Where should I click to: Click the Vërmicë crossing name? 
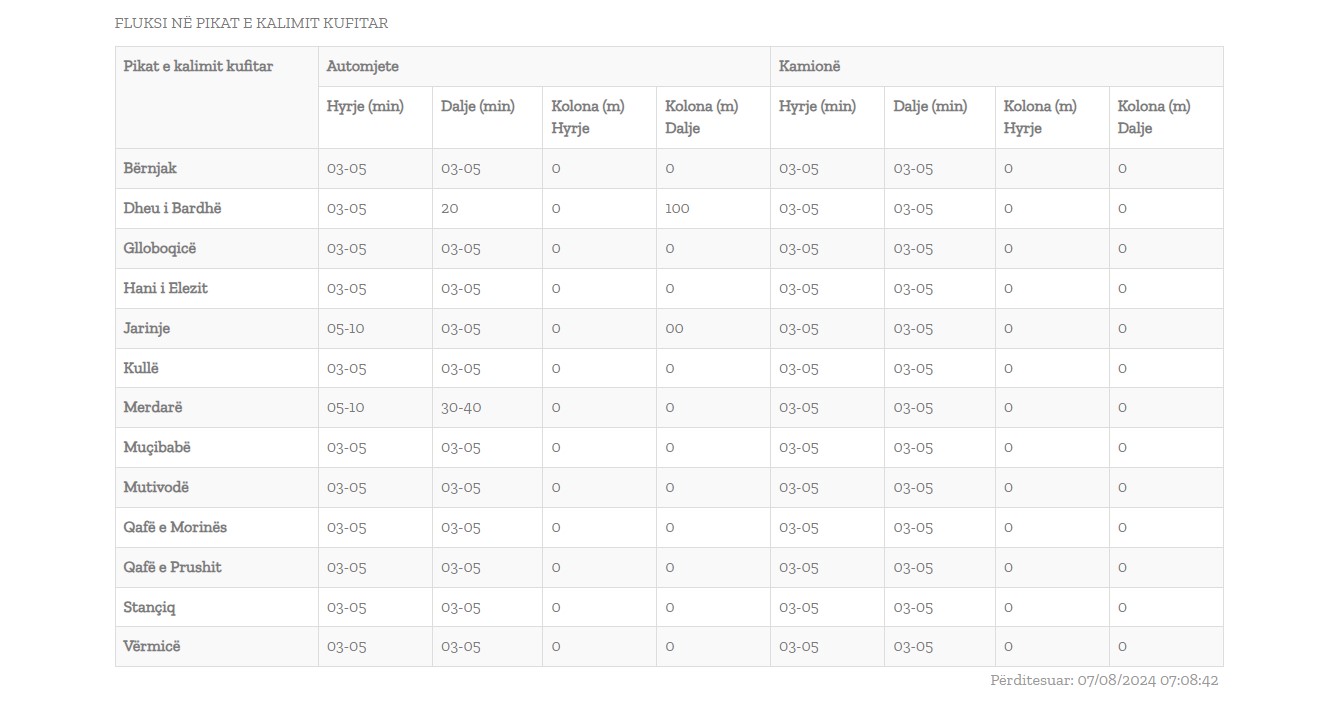tap(152, 646)
